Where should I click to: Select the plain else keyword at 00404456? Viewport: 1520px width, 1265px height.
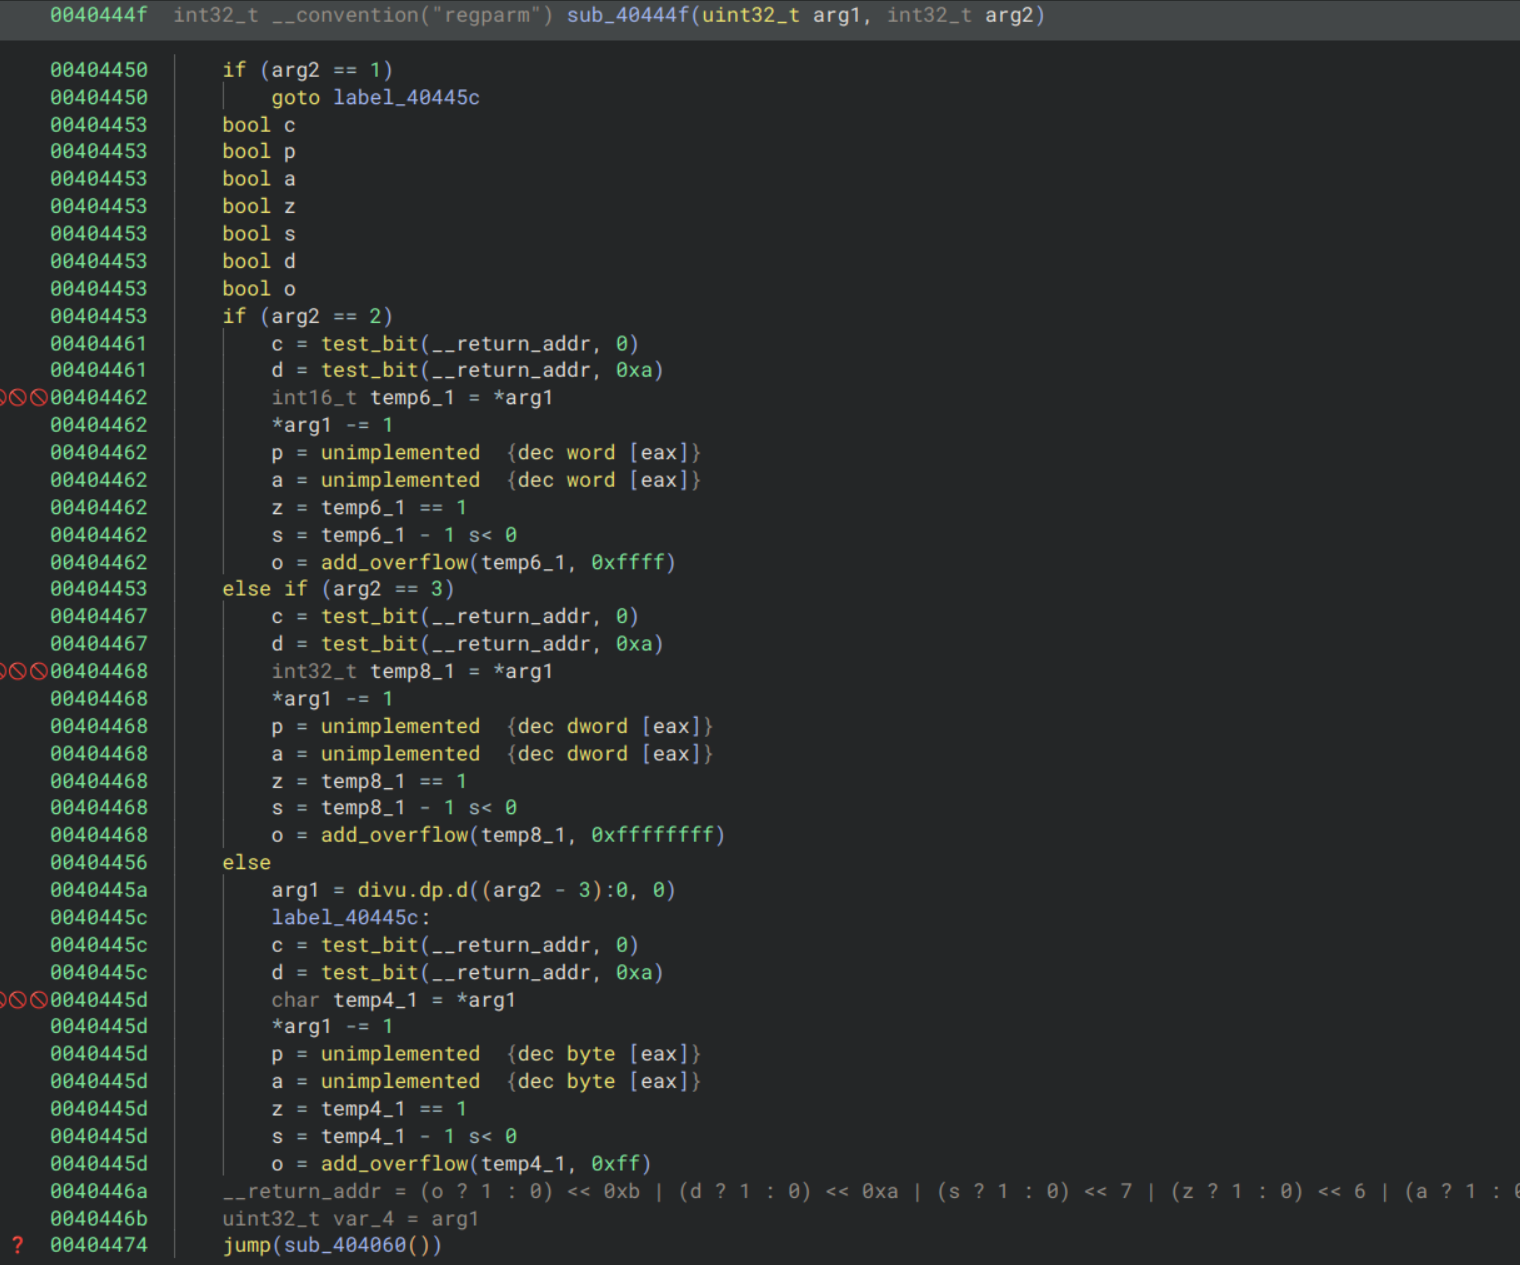click(247, 862)
